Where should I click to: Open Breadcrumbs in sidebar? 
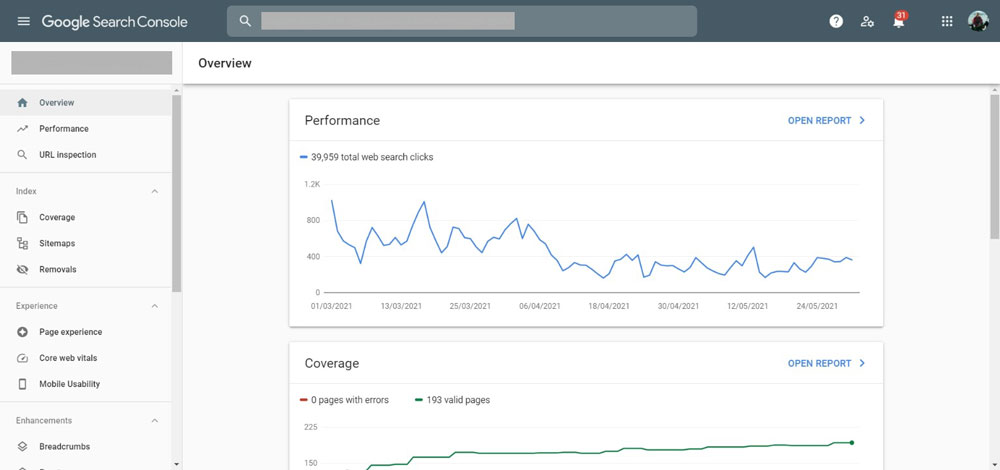click(85, 447)
